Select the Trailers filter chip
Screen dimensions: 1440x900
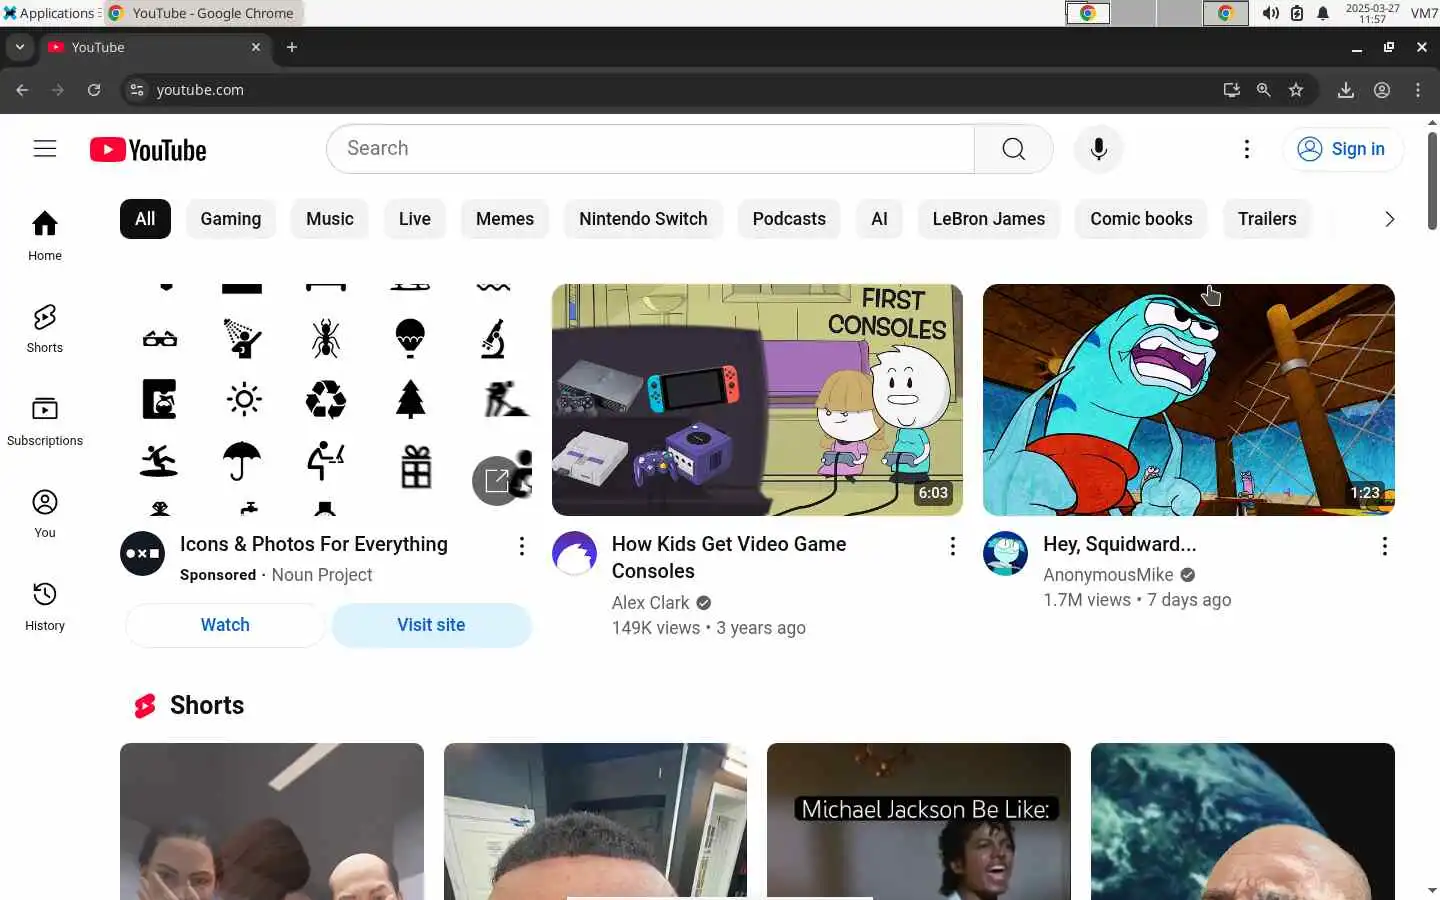point(1267,219)
